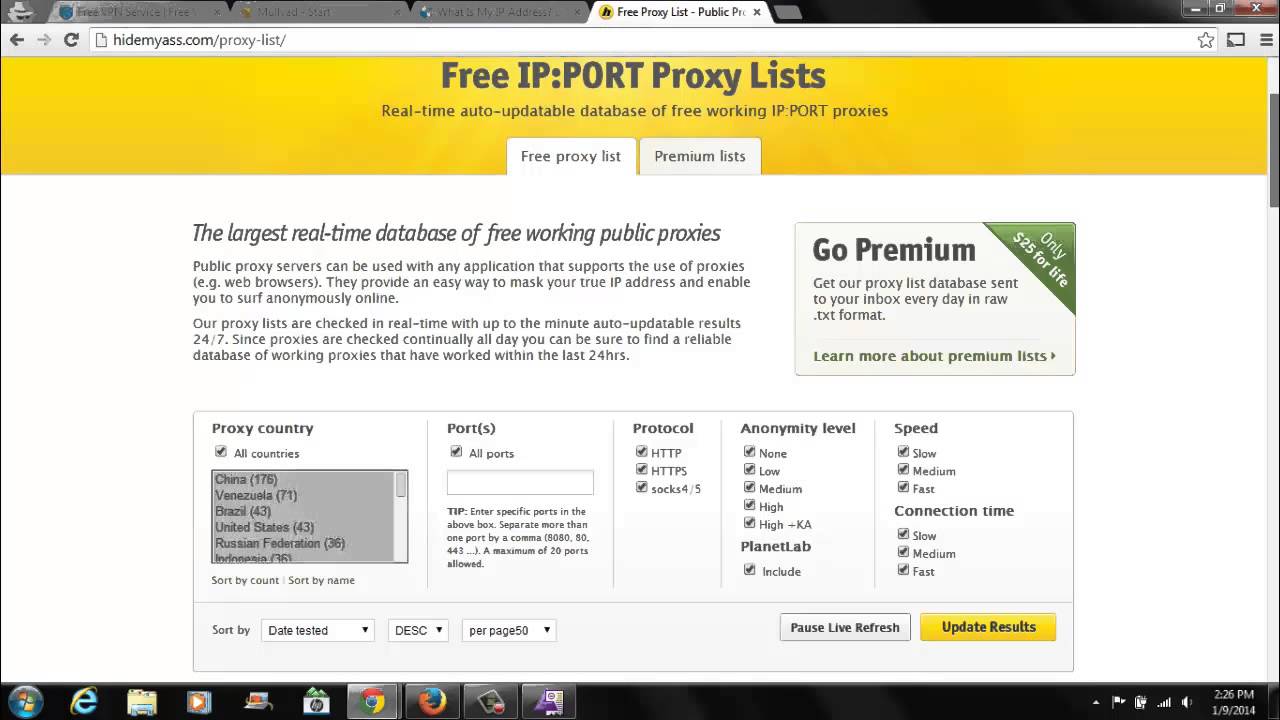Reload the page with refresh icon
This screenshot has width=1280, height=720.
click(71, 40)
